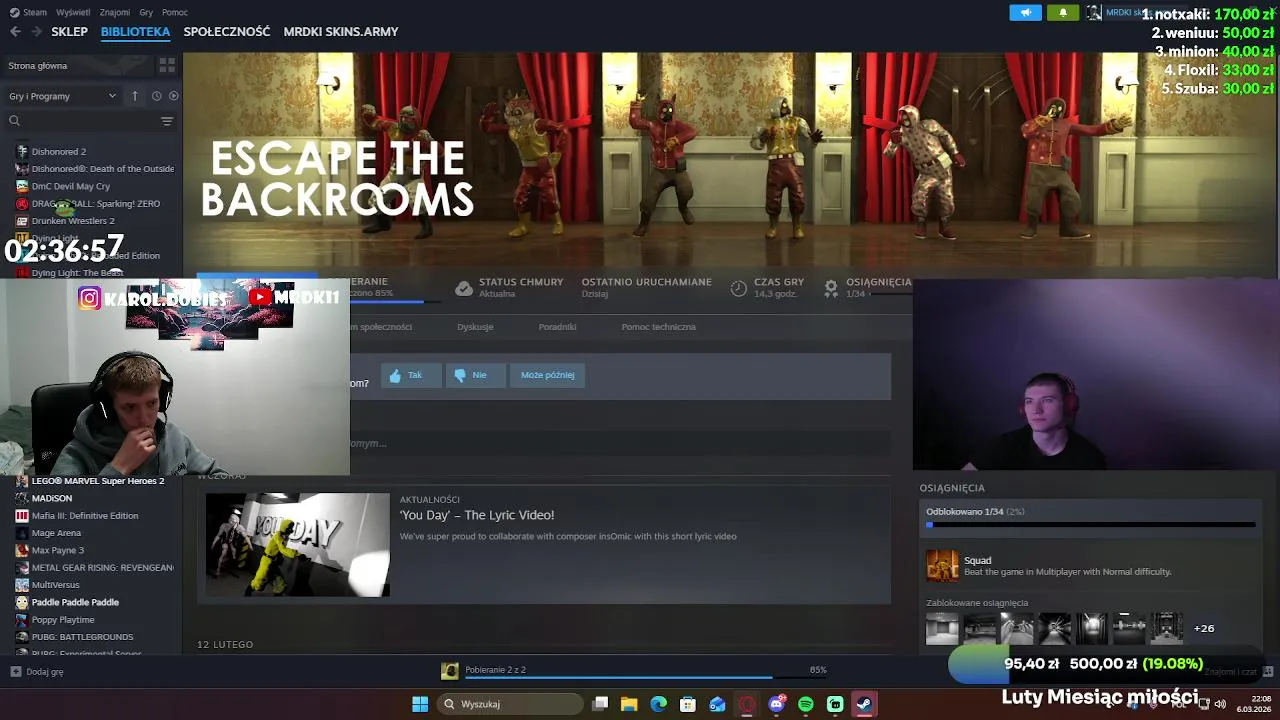Open Spotify from the taskbar
The width and height of the screenshot is (1280, 720).
806,704
